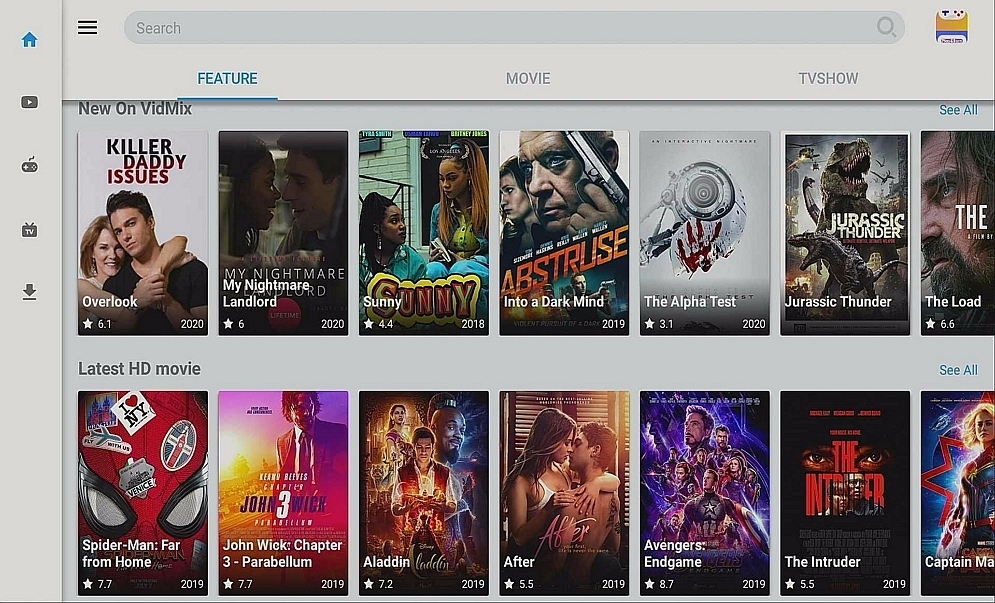Image resolution: width=995 pixels, height=603 pixels.
Task: Click the magnifier search icon
Action: (x=886, y=27)
